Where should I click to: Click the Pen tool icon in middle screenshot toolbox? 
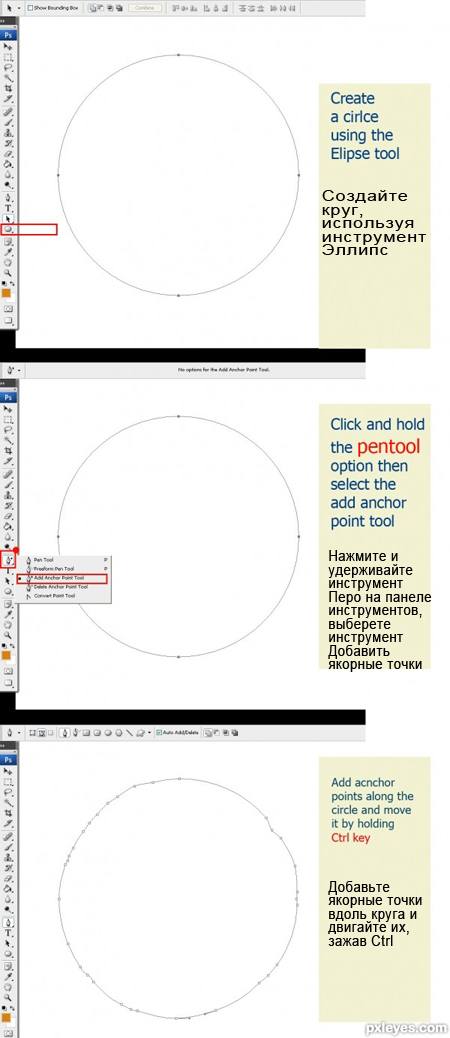click(x=9, y=559)
